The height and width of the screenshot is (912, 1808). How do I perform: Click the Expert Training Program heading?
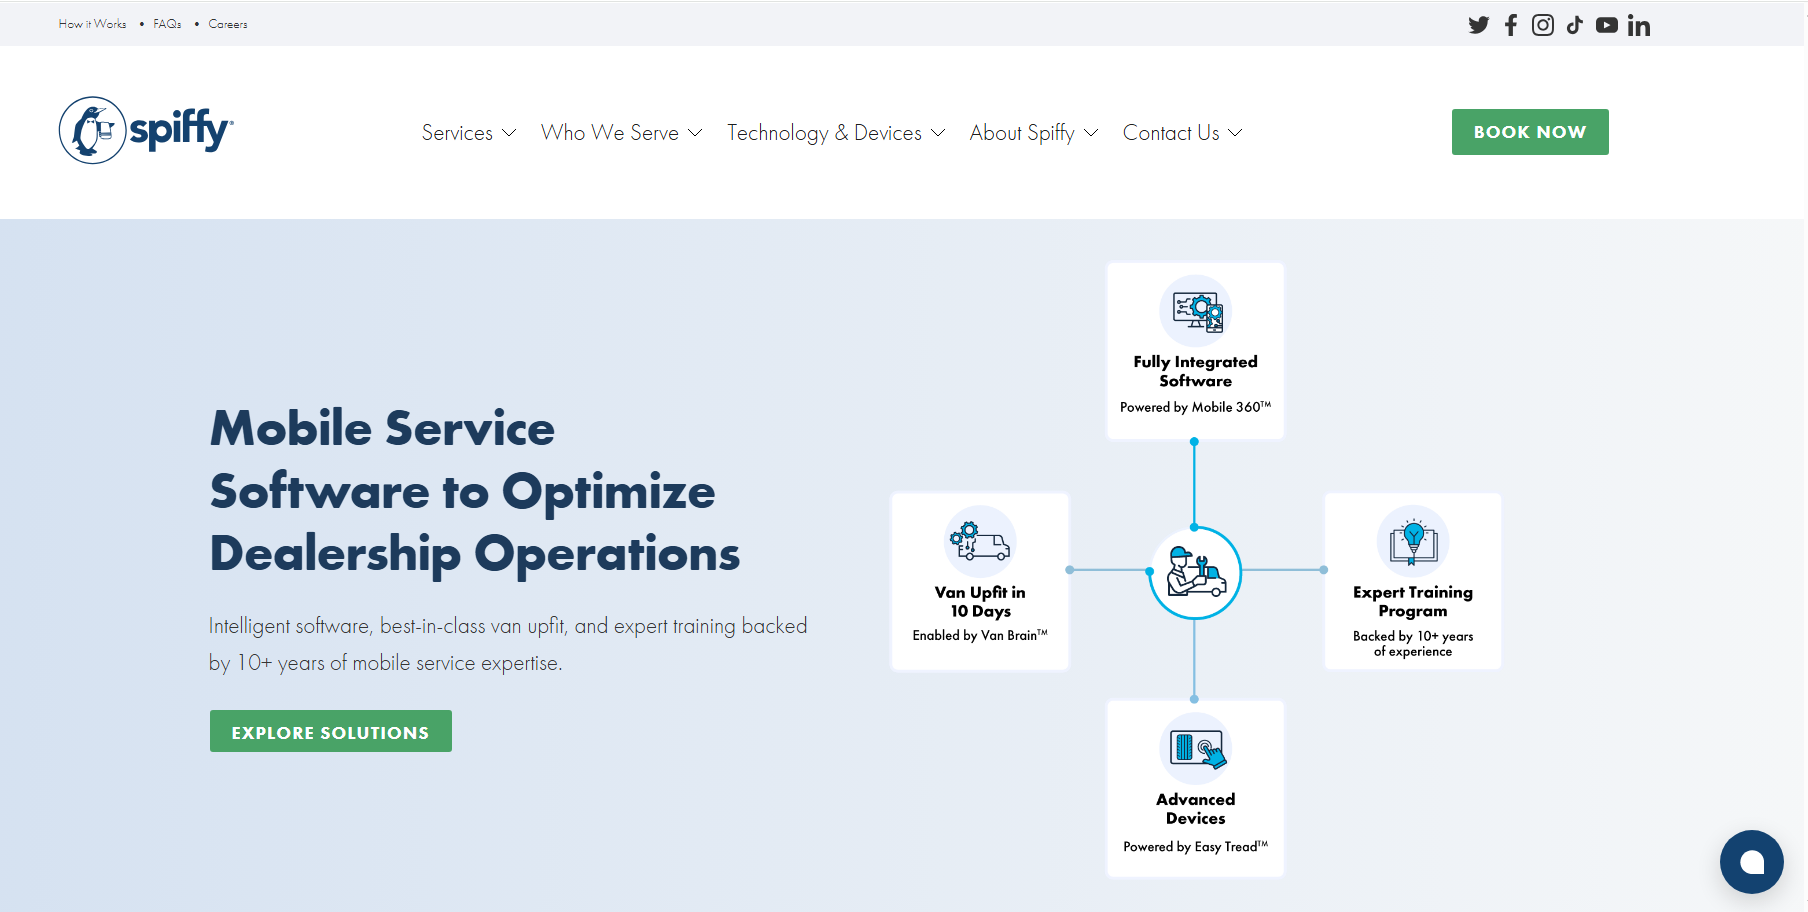coord(1413,601)
